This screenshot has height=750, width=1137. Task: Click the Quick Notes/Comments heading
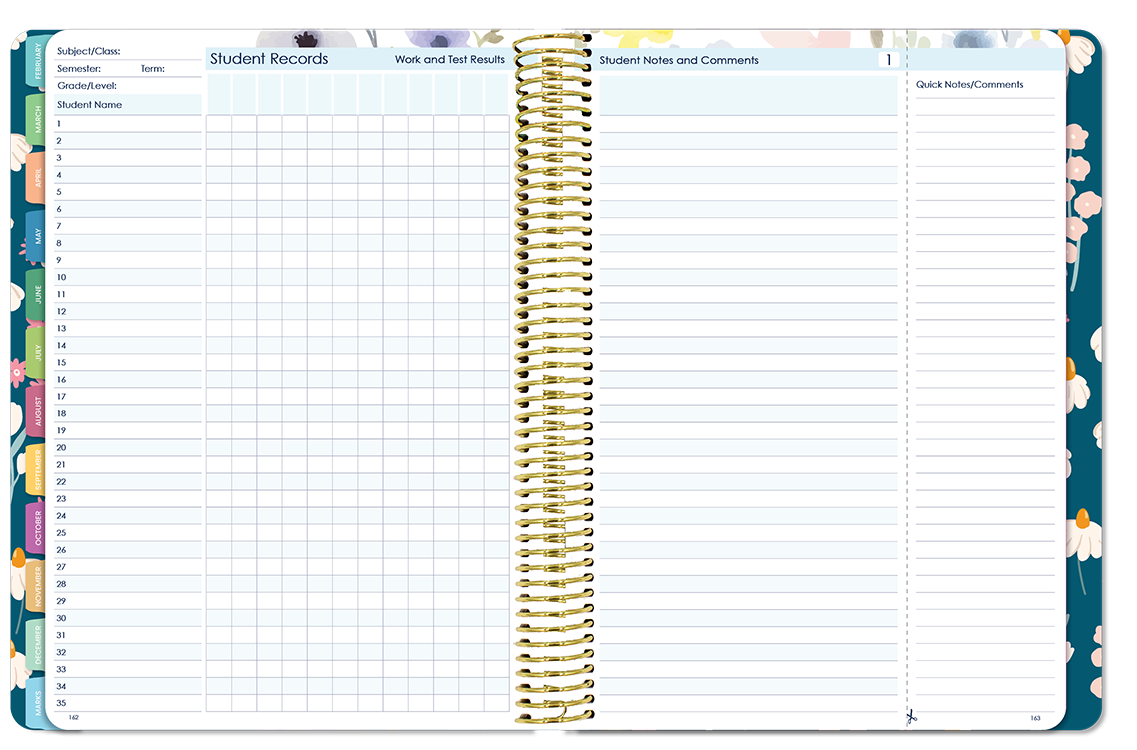tap(969, 85)
